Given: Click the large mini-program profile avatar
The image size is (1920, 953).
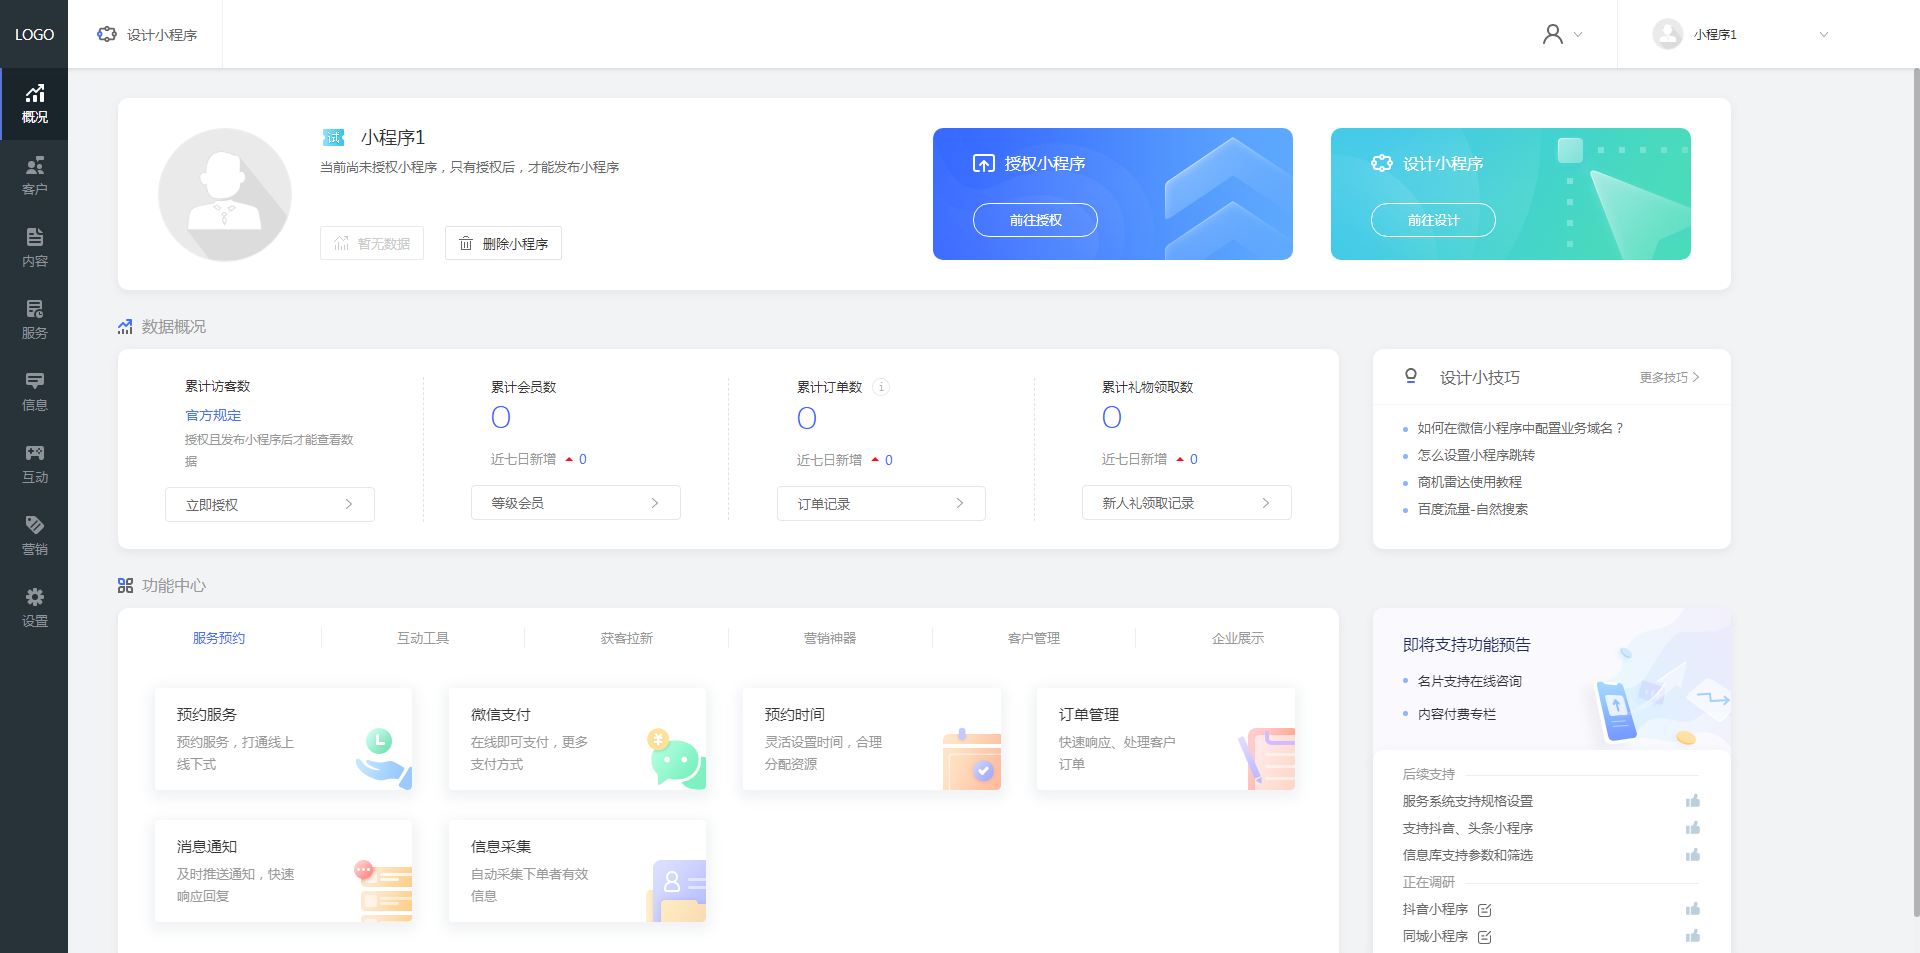Looking at the screenshot, I should 224,194.
